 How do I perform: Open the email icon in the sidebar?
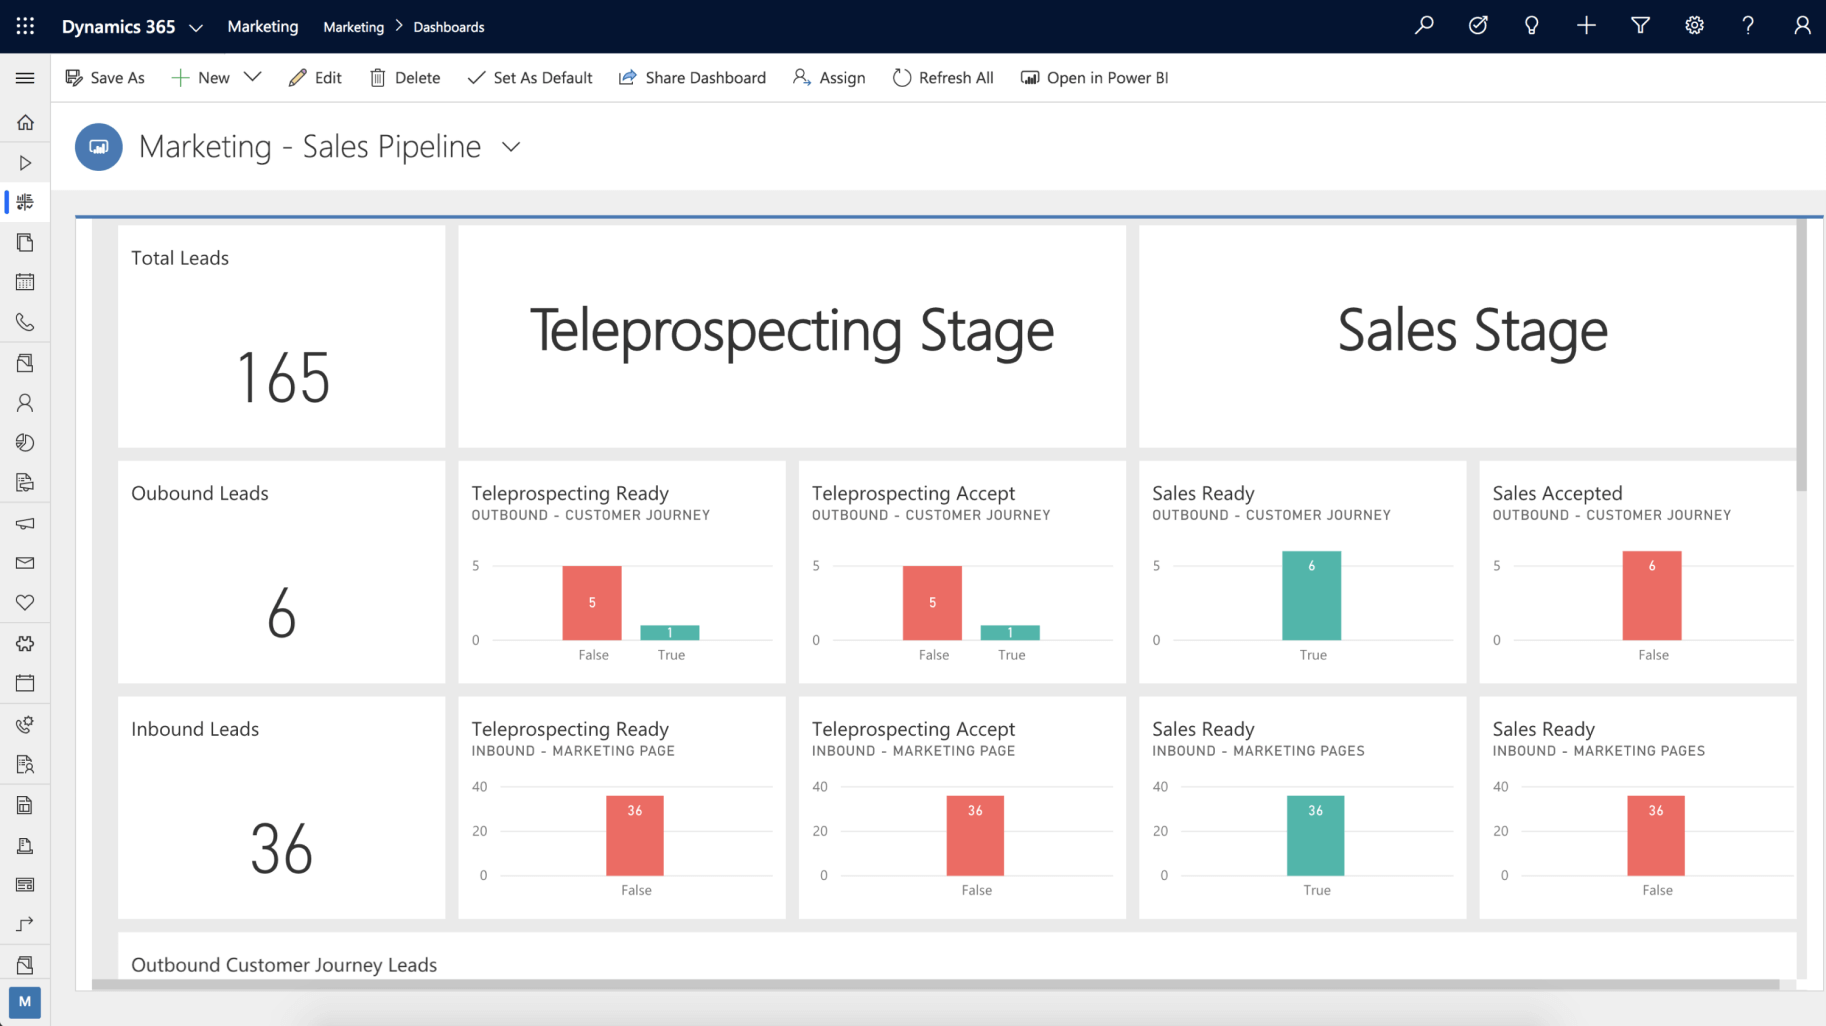(x=25, y=563)
